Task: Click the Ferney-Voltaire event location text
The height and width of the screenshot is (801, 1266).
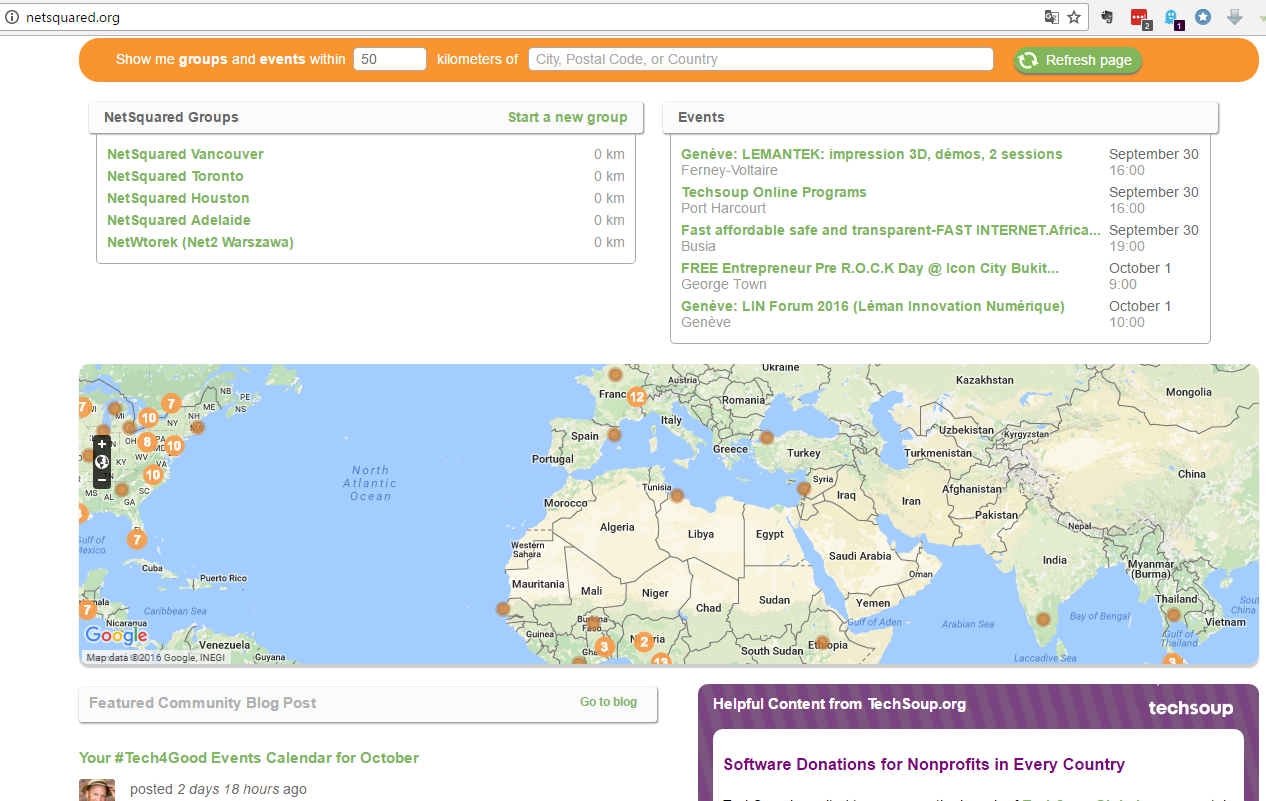Action: tap(729, 170)
